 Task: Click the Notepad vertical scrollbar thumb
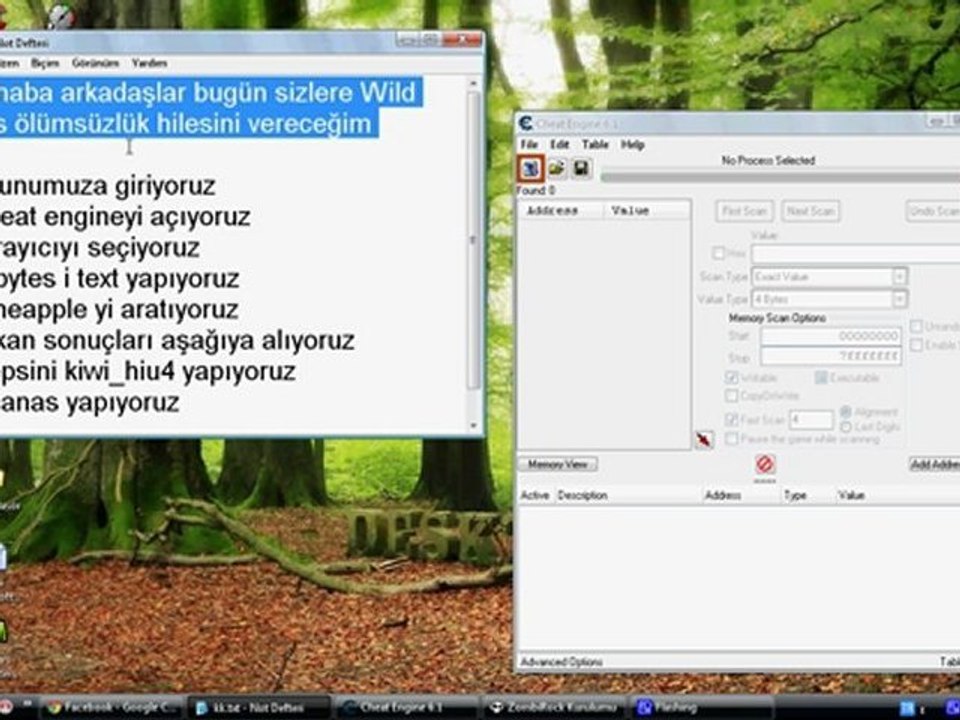click(x=473, y=240)
